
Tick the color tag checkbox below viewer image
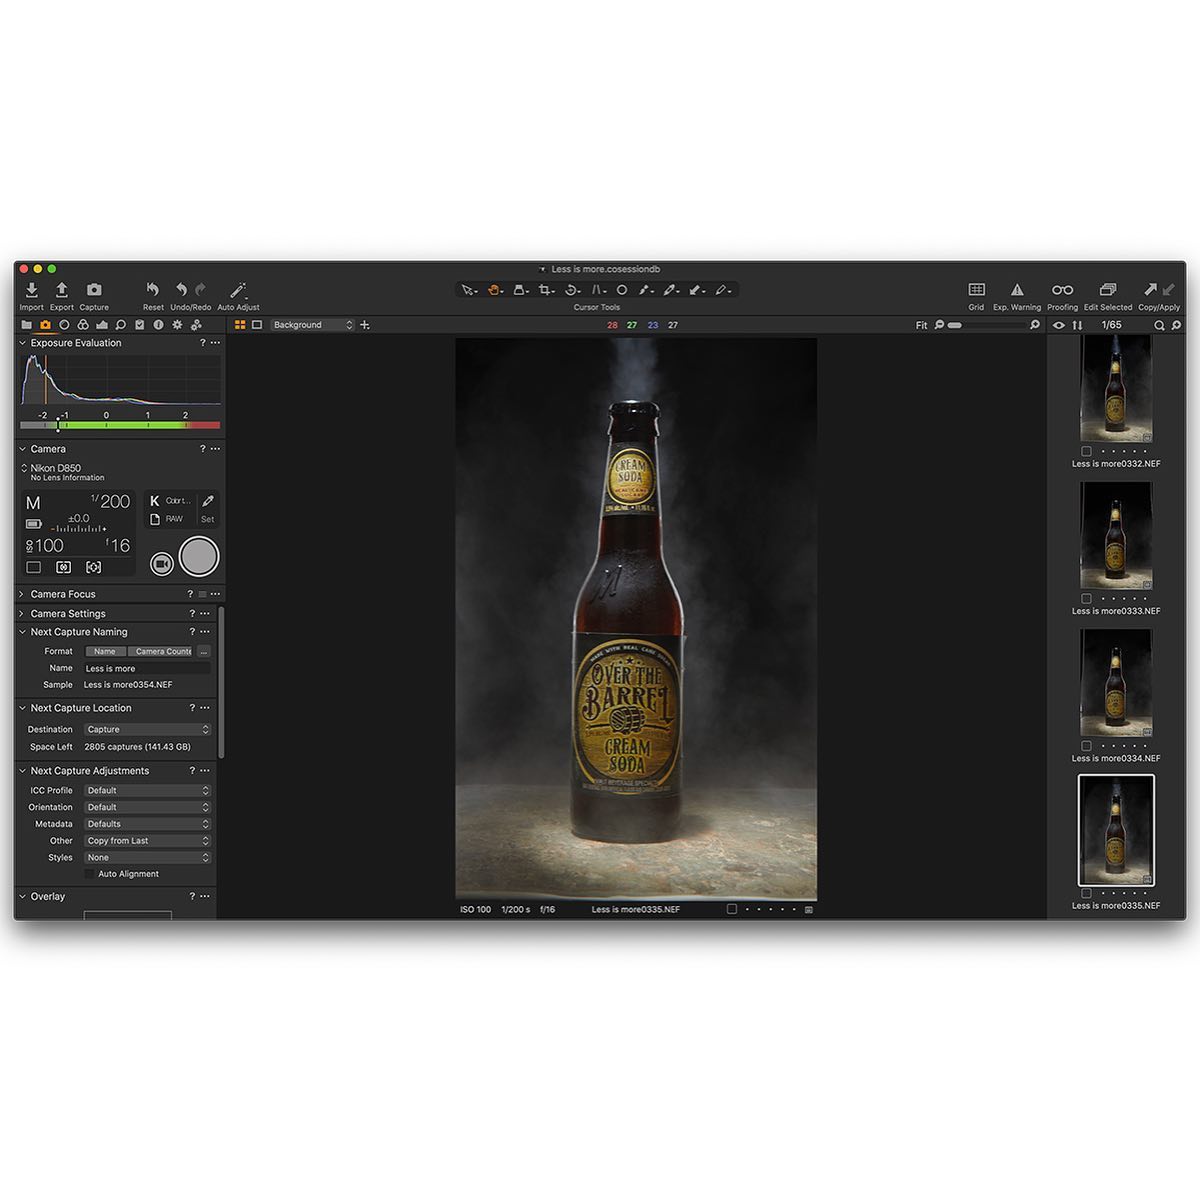point(732,909)
